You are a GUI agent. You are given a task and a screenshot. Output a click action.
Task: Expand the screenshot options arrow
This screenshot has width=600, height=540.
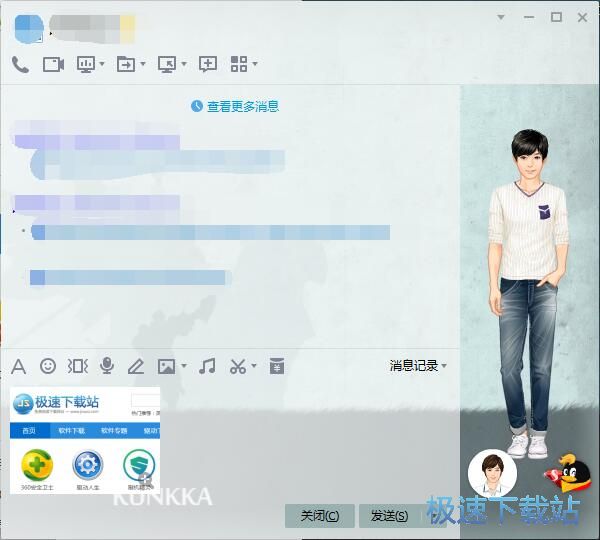(x=254, y=366)
